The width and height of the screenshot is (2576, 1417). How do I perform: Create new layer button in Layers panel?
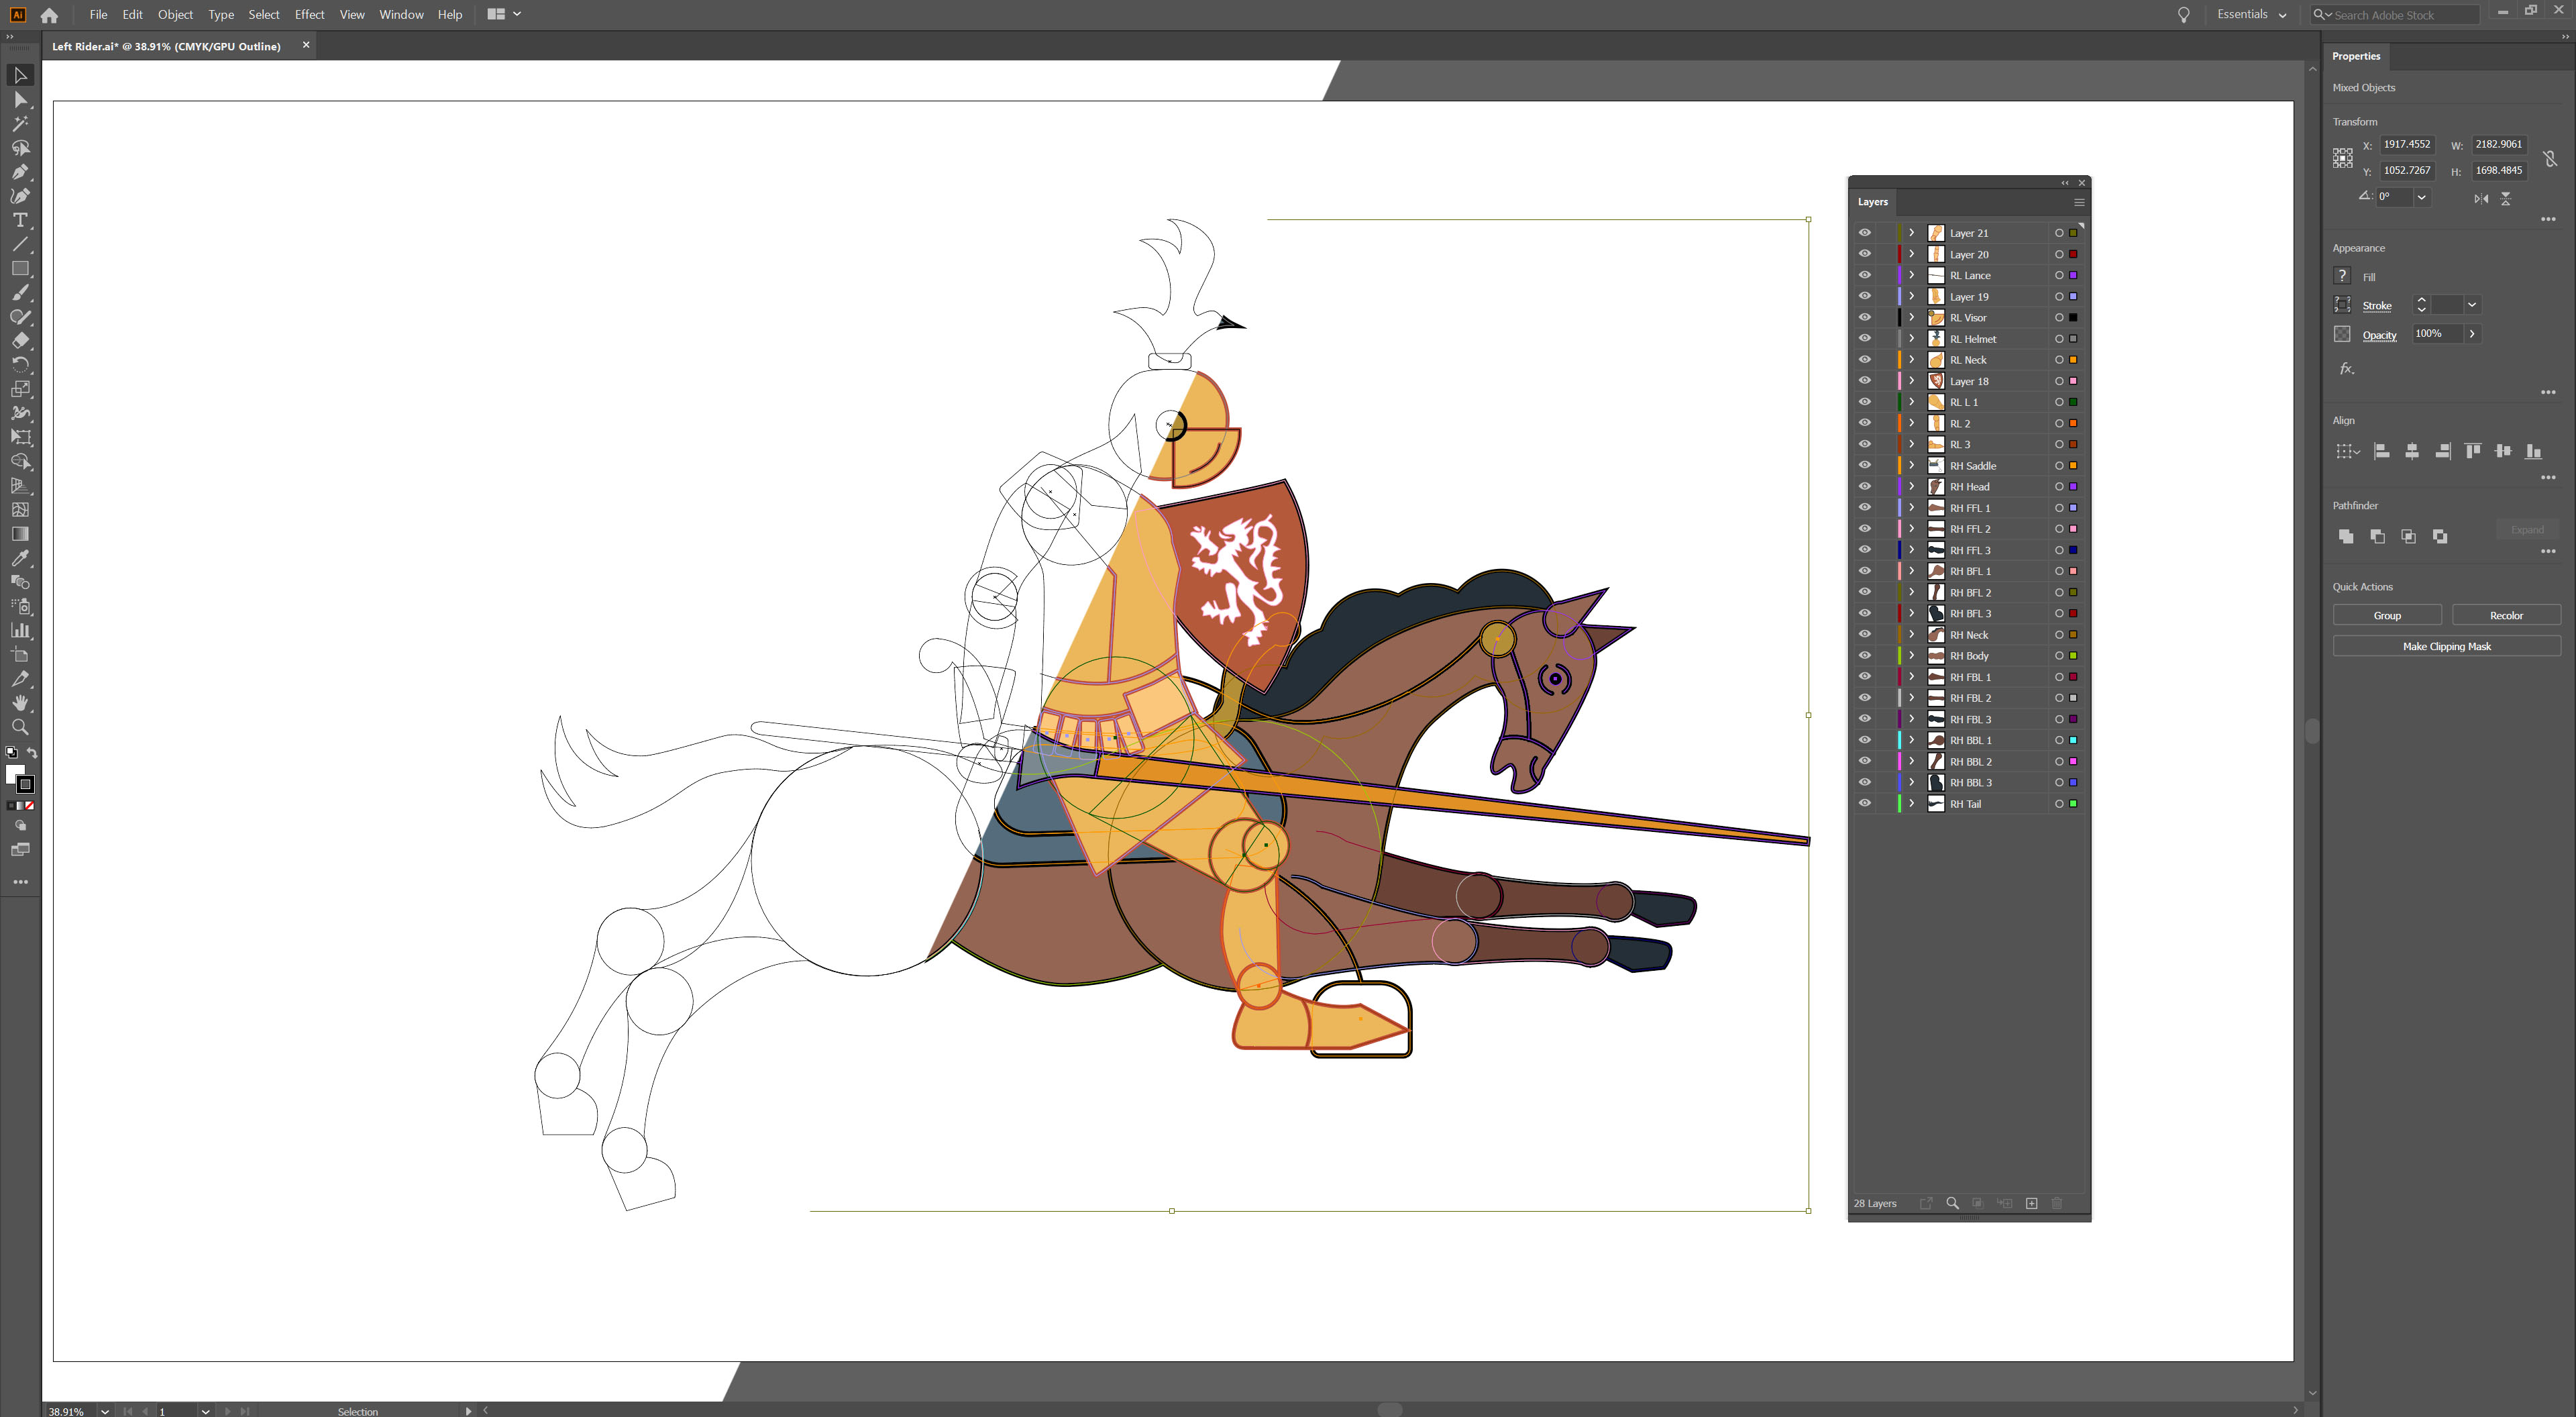2031,1203
